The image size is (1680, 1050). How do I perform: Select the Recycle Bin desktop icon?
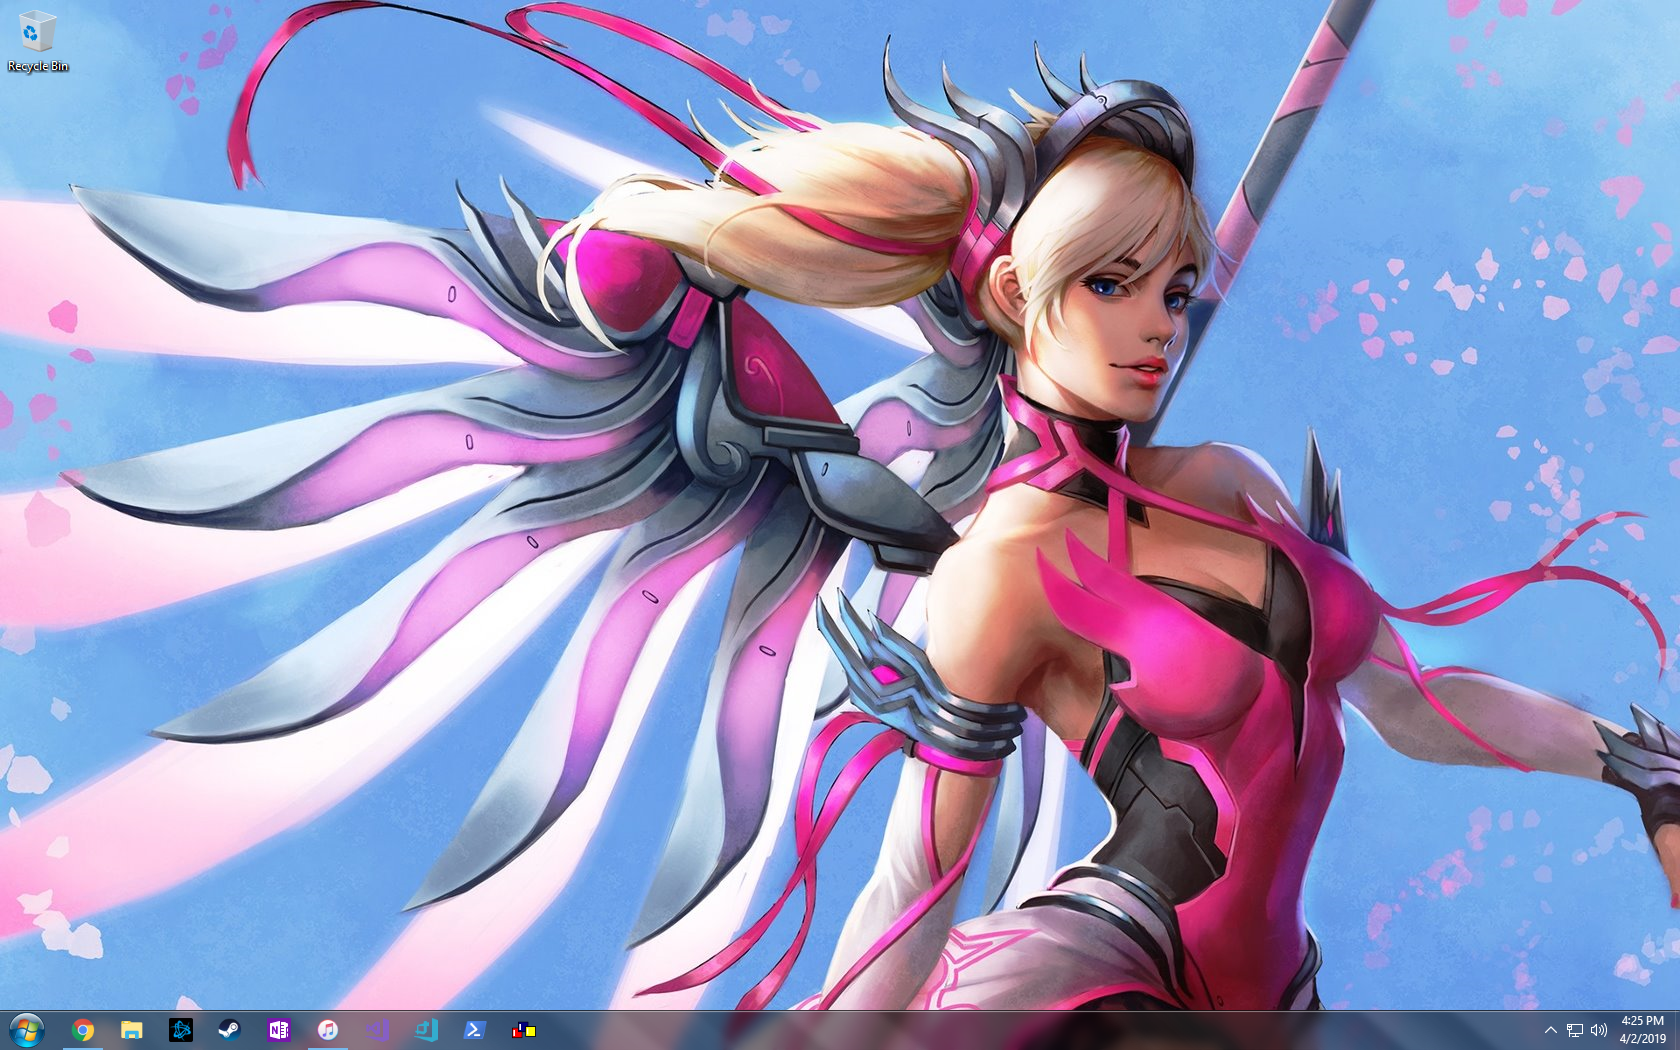coord(38,41)
